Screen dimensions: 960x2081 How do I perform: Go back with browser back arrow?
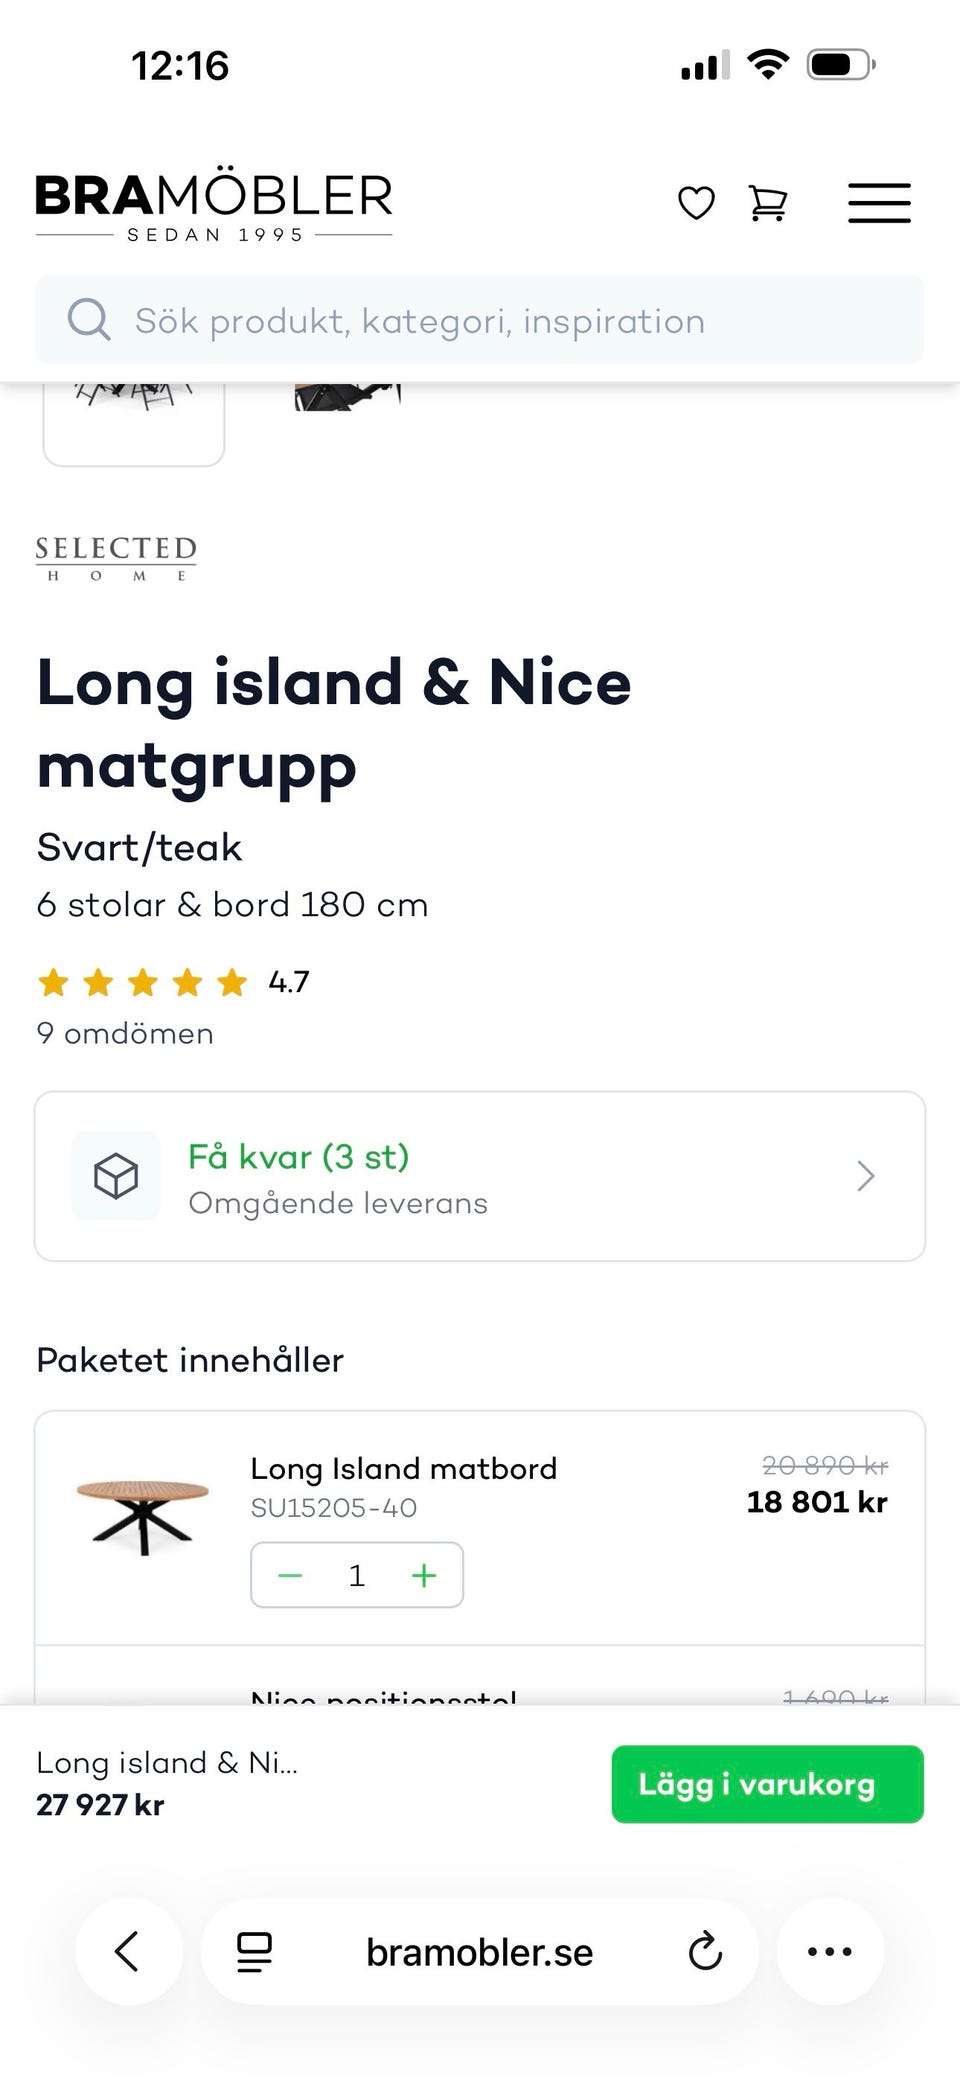coord(128,1951)
